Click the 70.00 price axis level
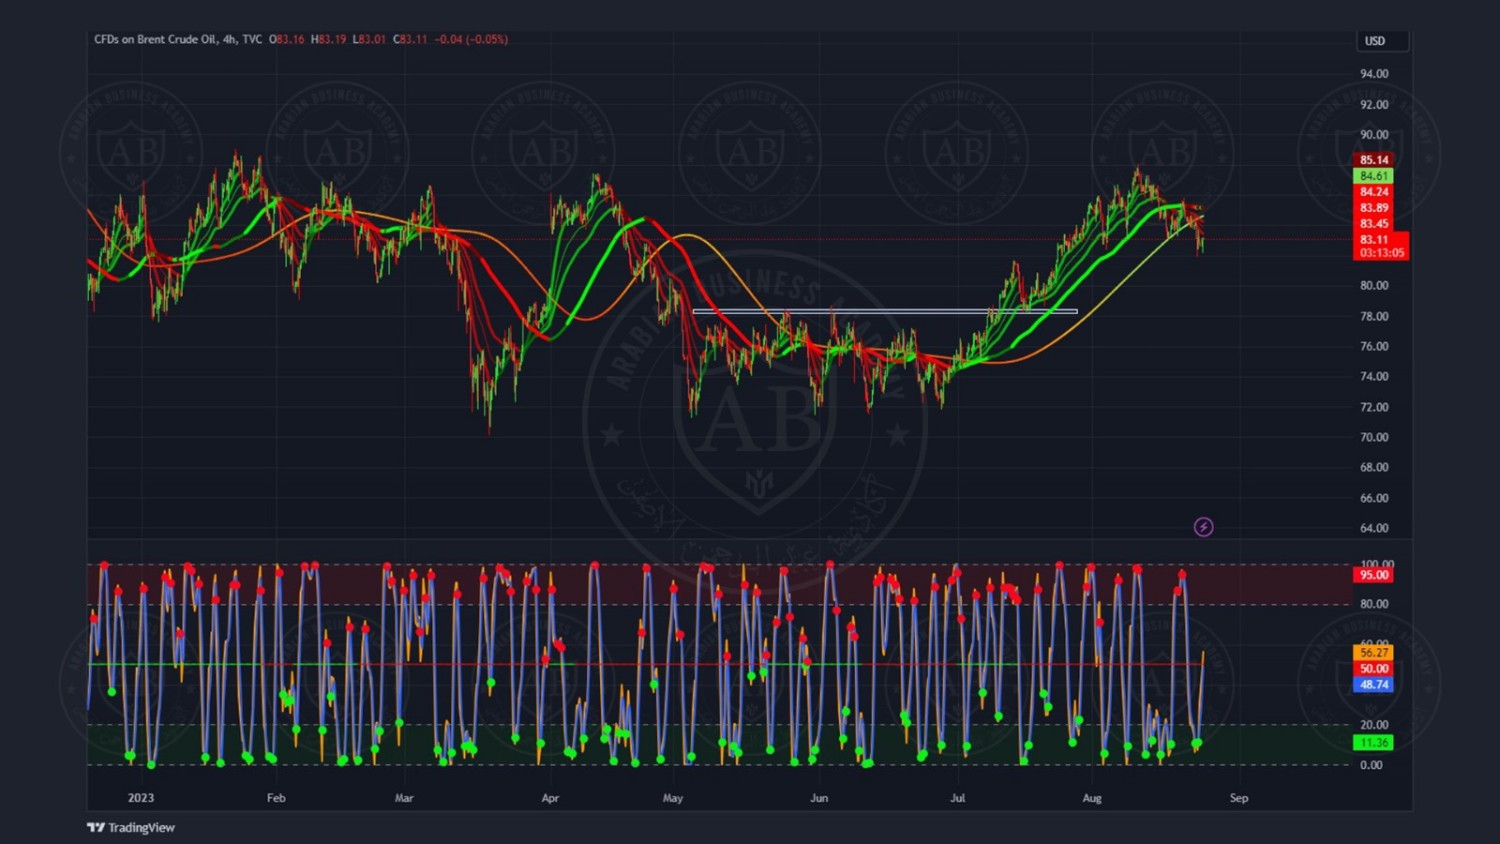 1374,437
